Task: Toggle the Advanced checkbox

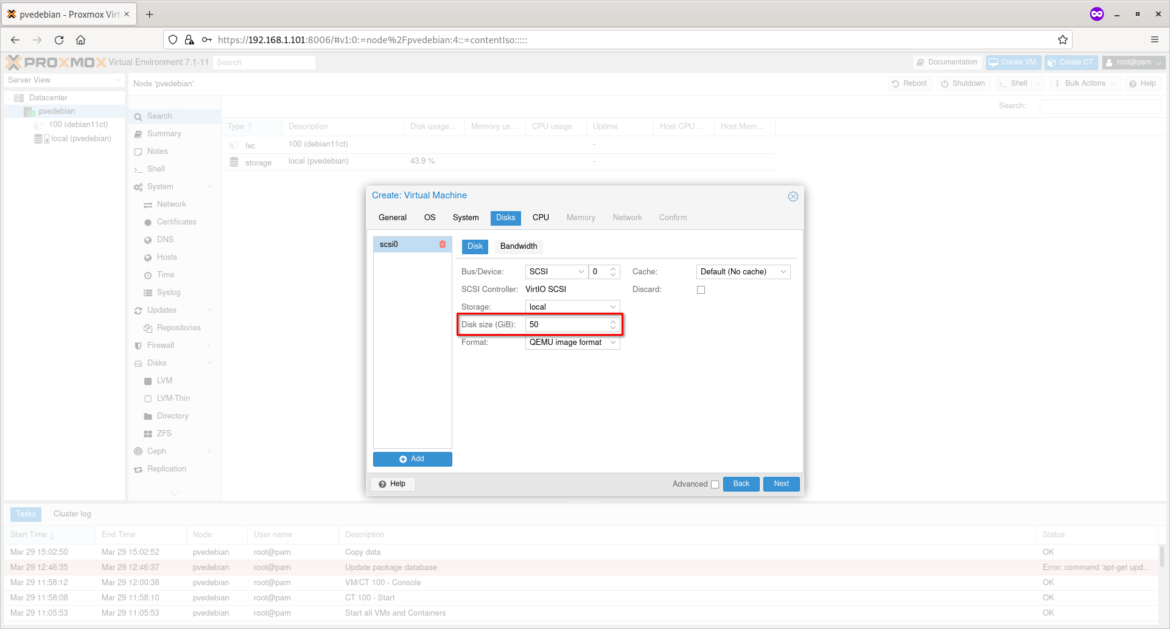Action: pos(714,484)
